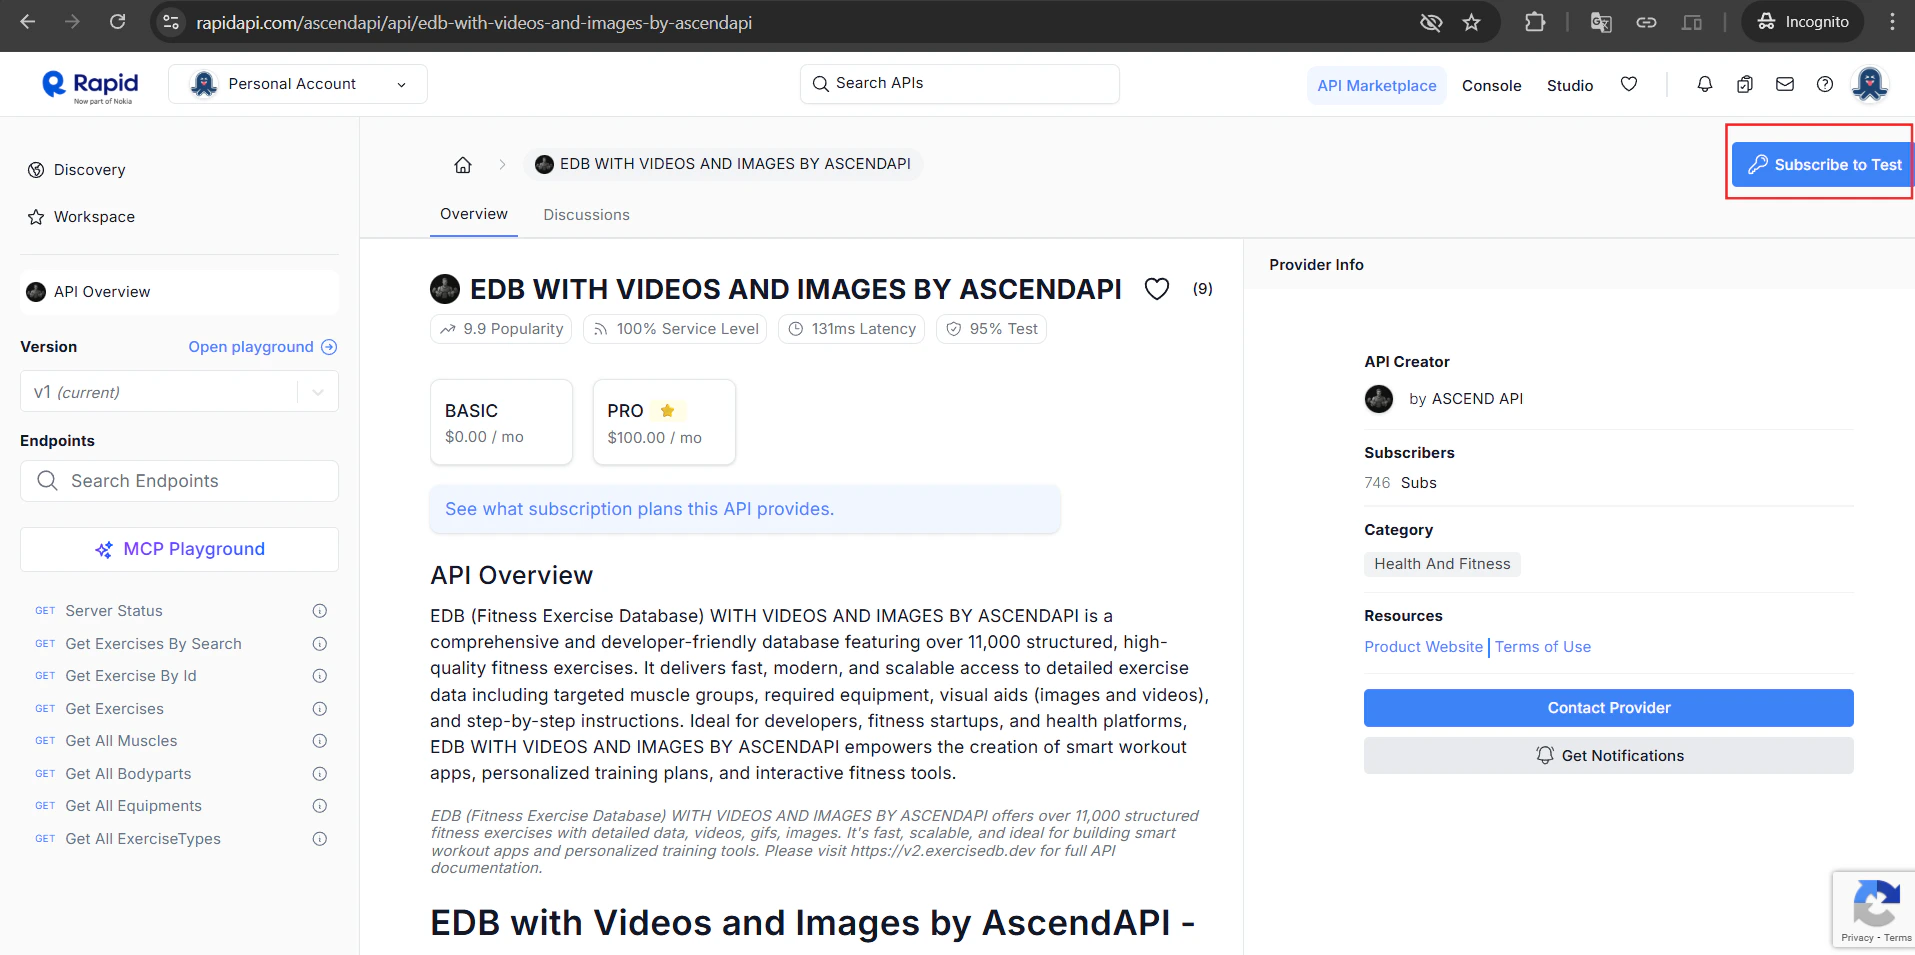
Task: Open Studio in top navigation
Action: (x=1570, y=86)
